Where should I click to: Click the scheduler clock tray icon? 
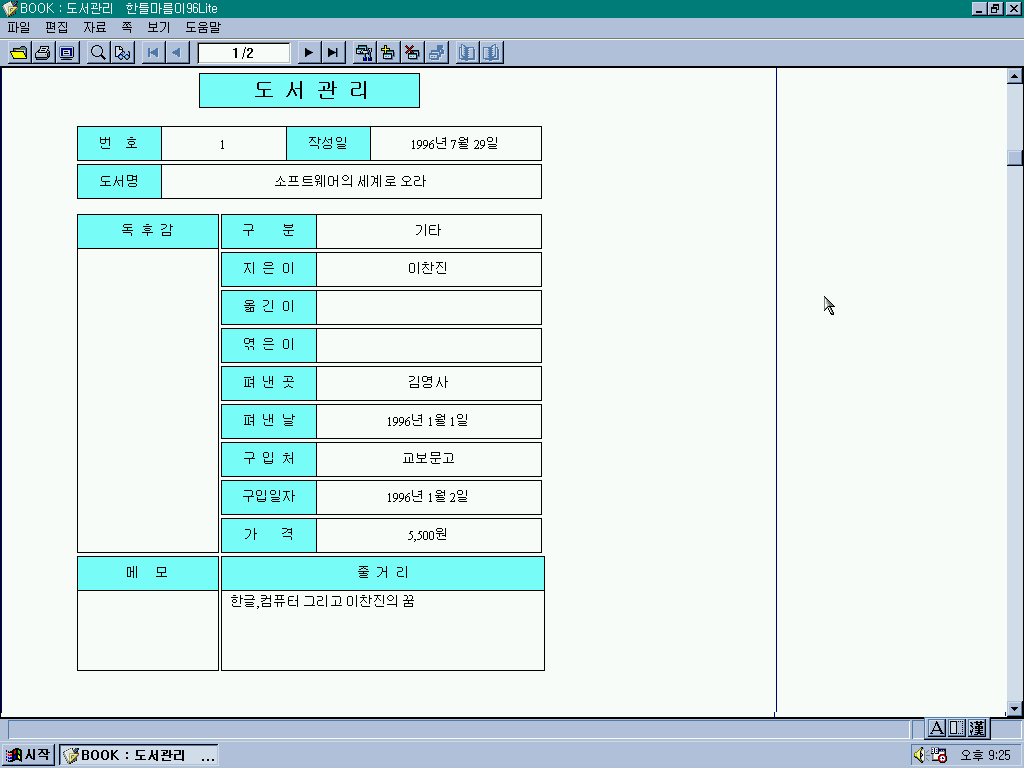pos(938,755)
